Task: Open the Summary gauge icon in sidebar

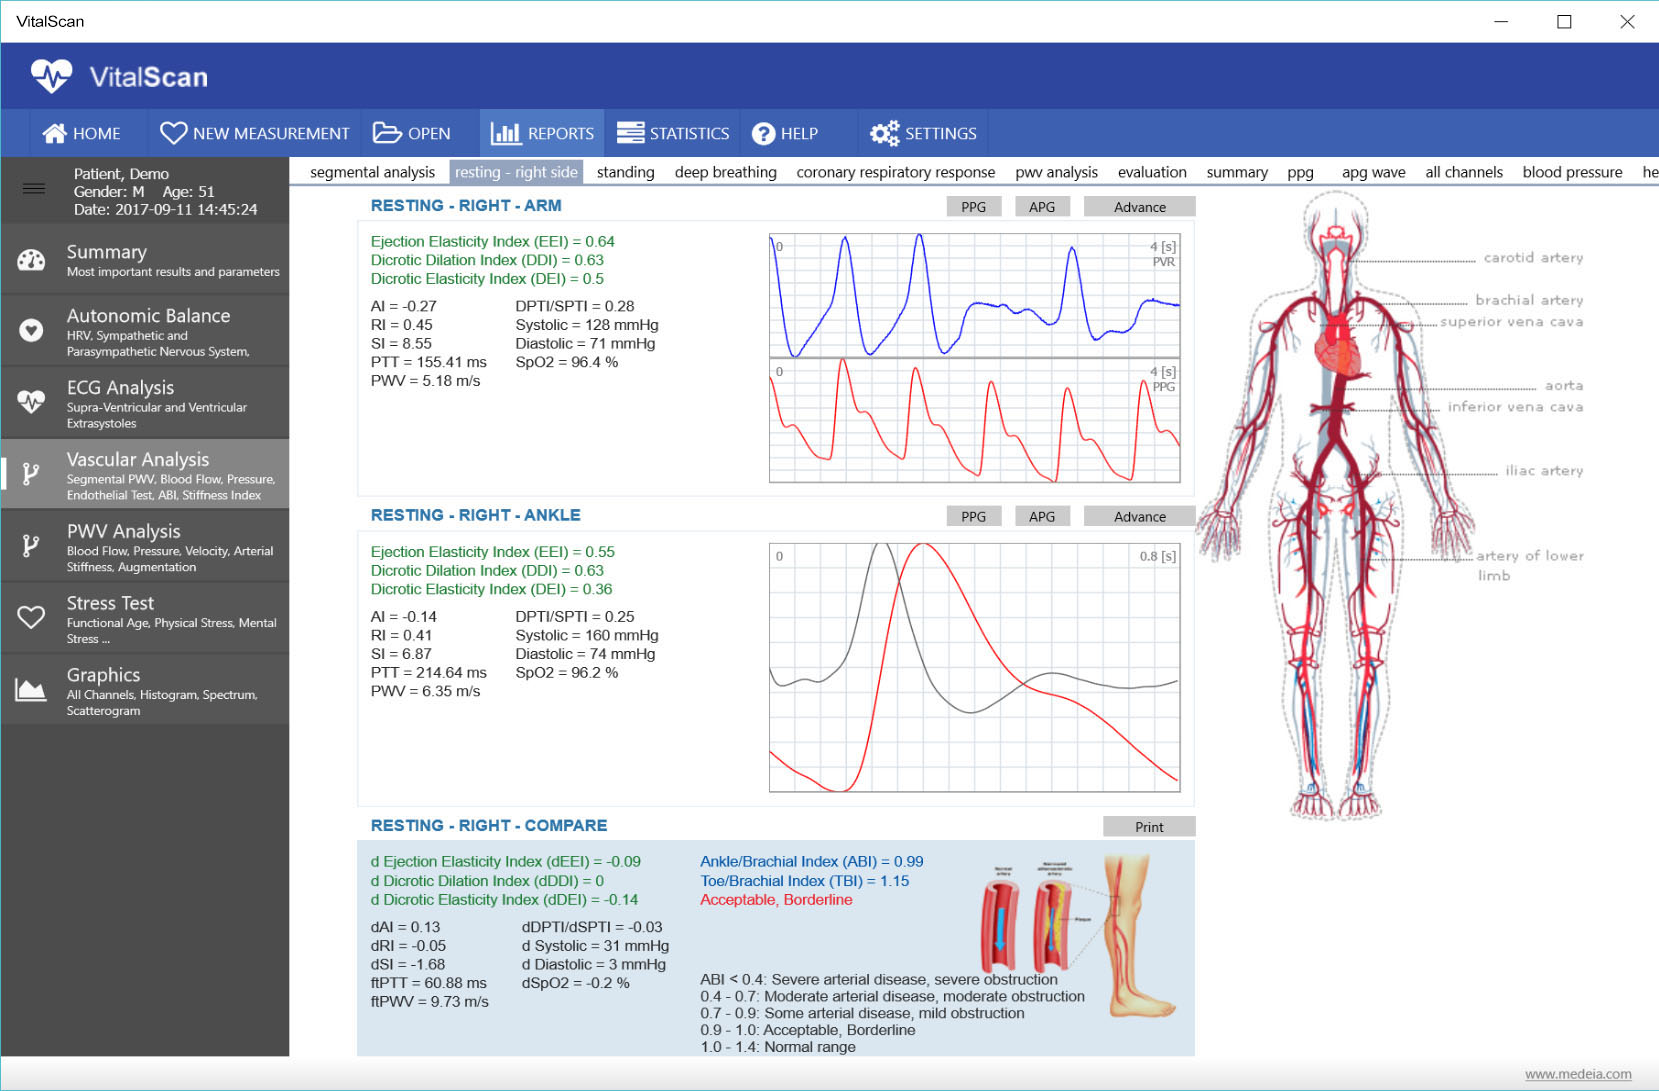Action: click(31, 260)
